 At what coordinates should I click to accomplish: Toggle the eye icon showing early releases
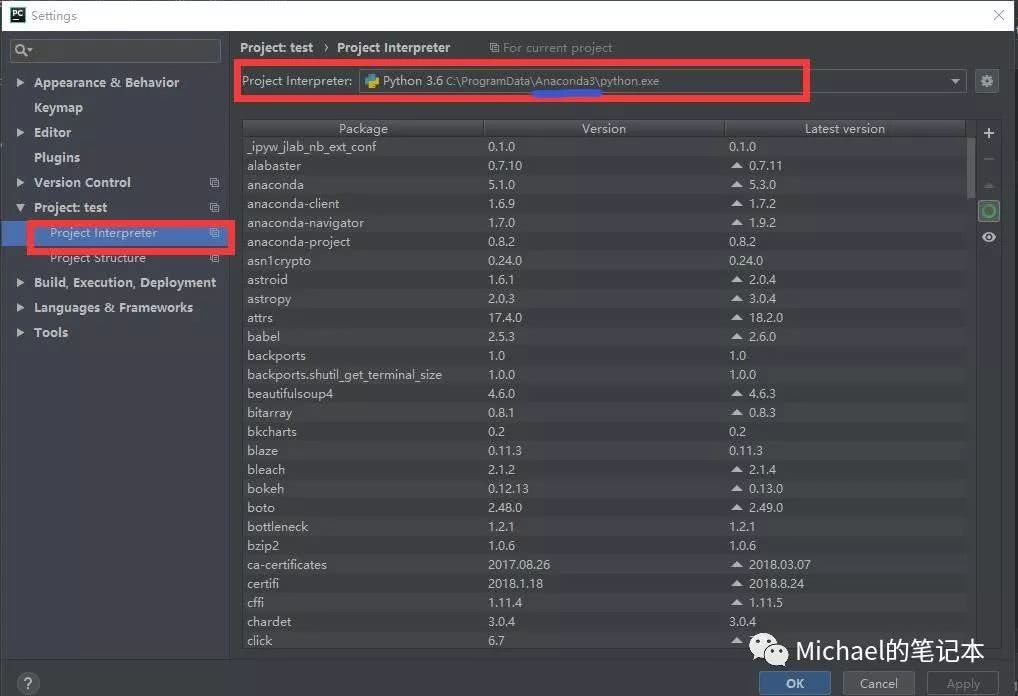[988, 237]
